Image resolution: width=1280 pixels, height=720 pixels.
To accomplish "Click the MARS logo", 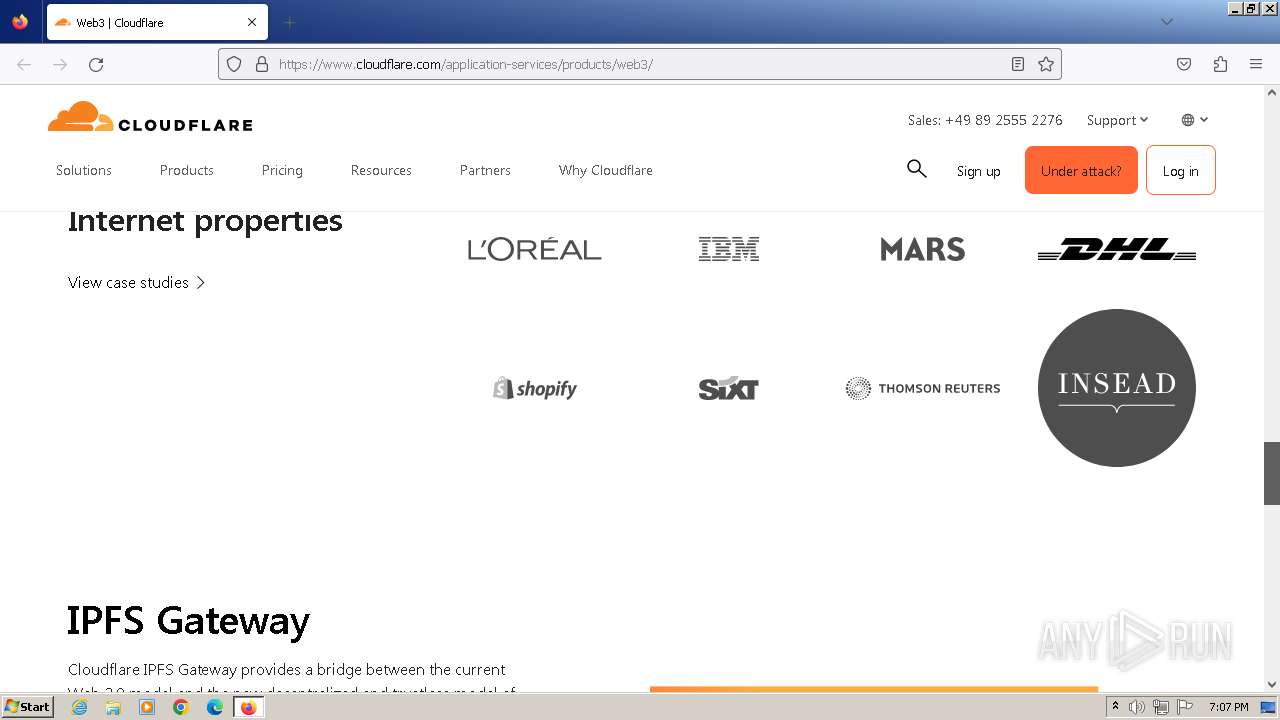I will pos(922,249).
